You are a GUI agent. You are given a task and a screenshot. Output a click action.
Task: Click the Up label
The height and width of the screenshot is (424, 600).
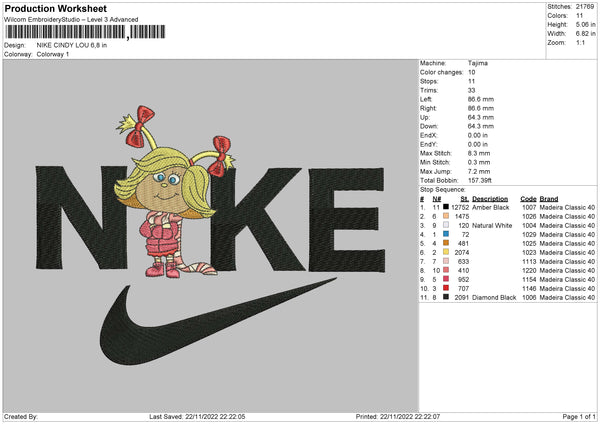(x=424, y=117)
